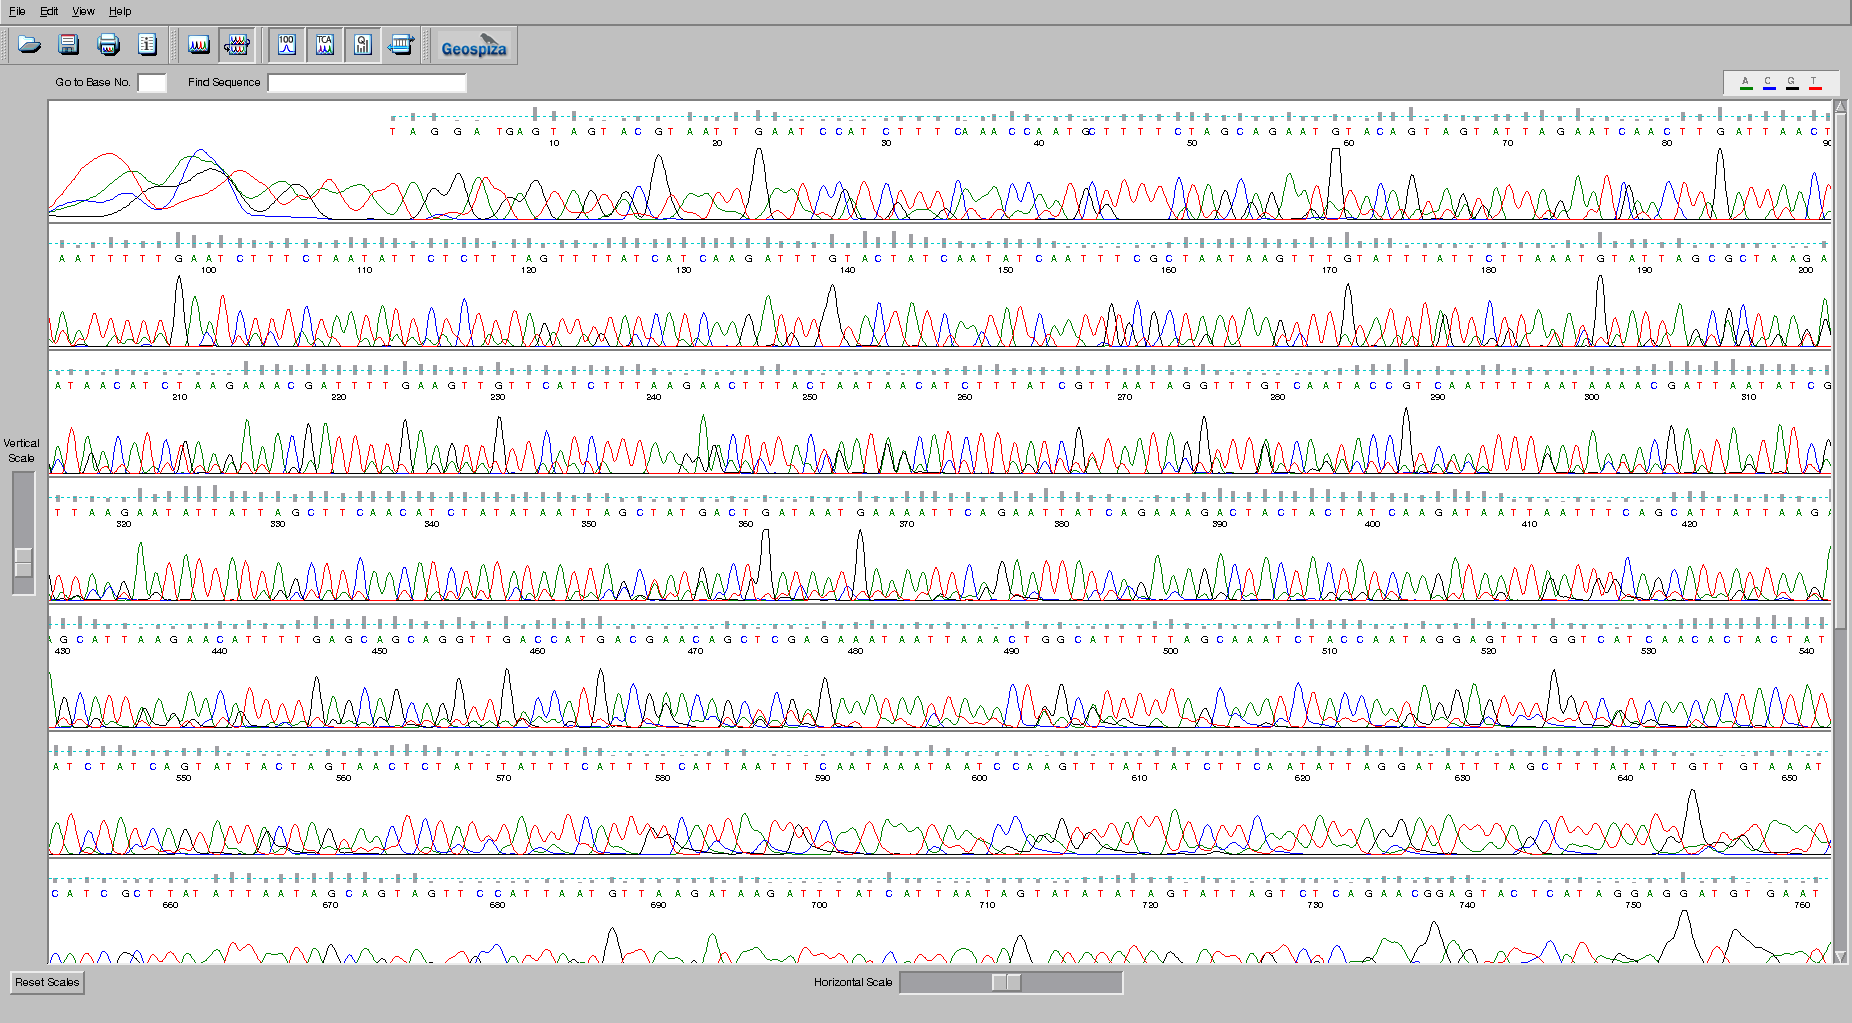This screenshot has width=1852, height=1023.
Task: Open the File menu
Action: [x=17, y=11]
